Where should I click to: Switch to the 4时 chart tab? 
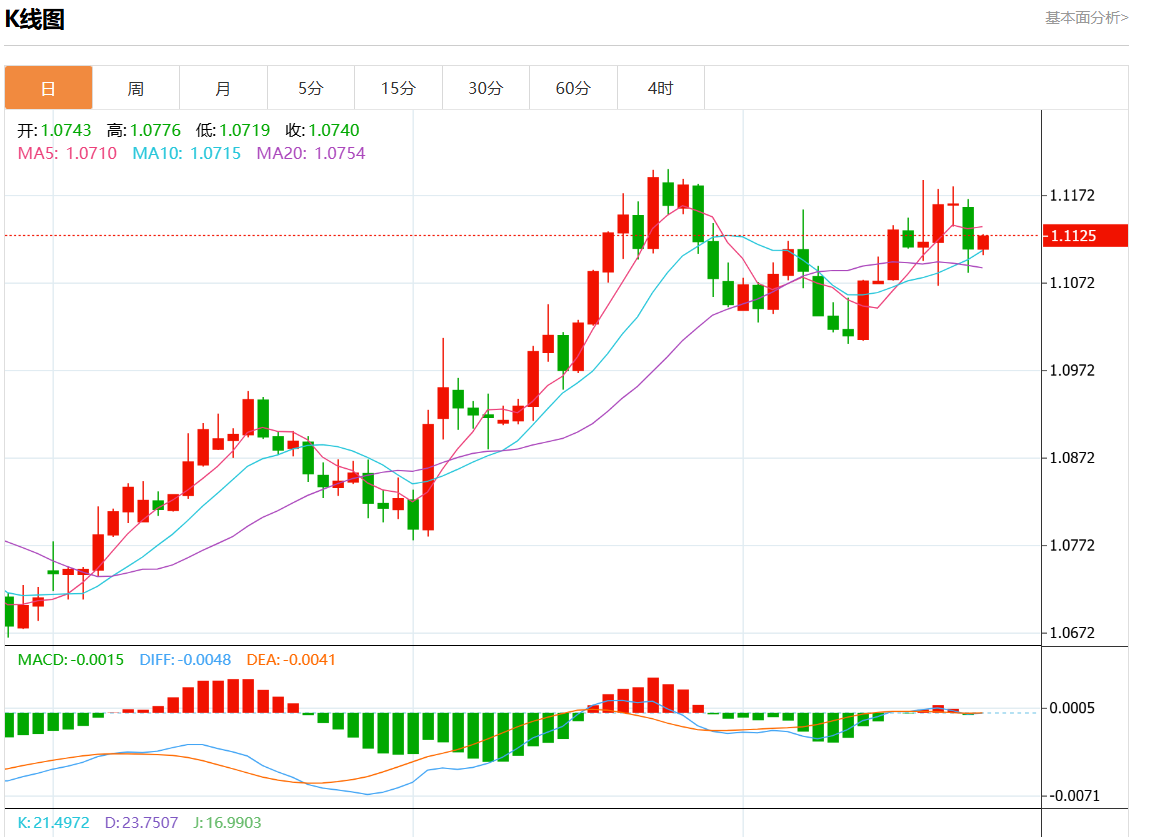coord(660,88)
